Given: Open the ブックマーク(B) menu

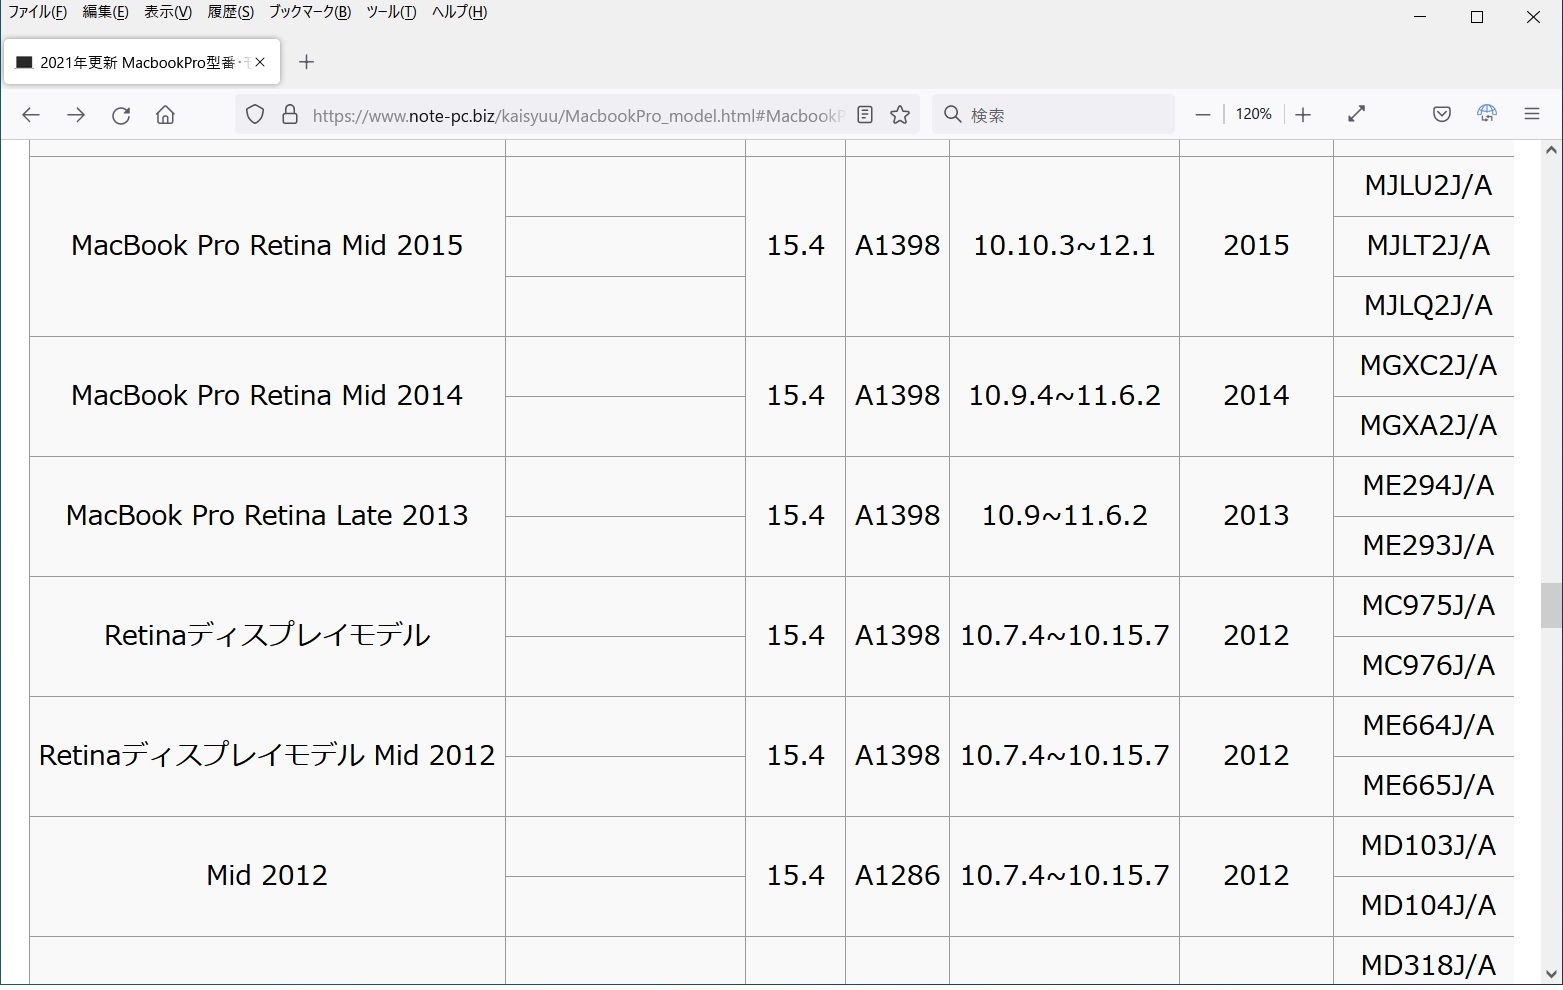Looking at the screenshot, I should click(309, 12).
